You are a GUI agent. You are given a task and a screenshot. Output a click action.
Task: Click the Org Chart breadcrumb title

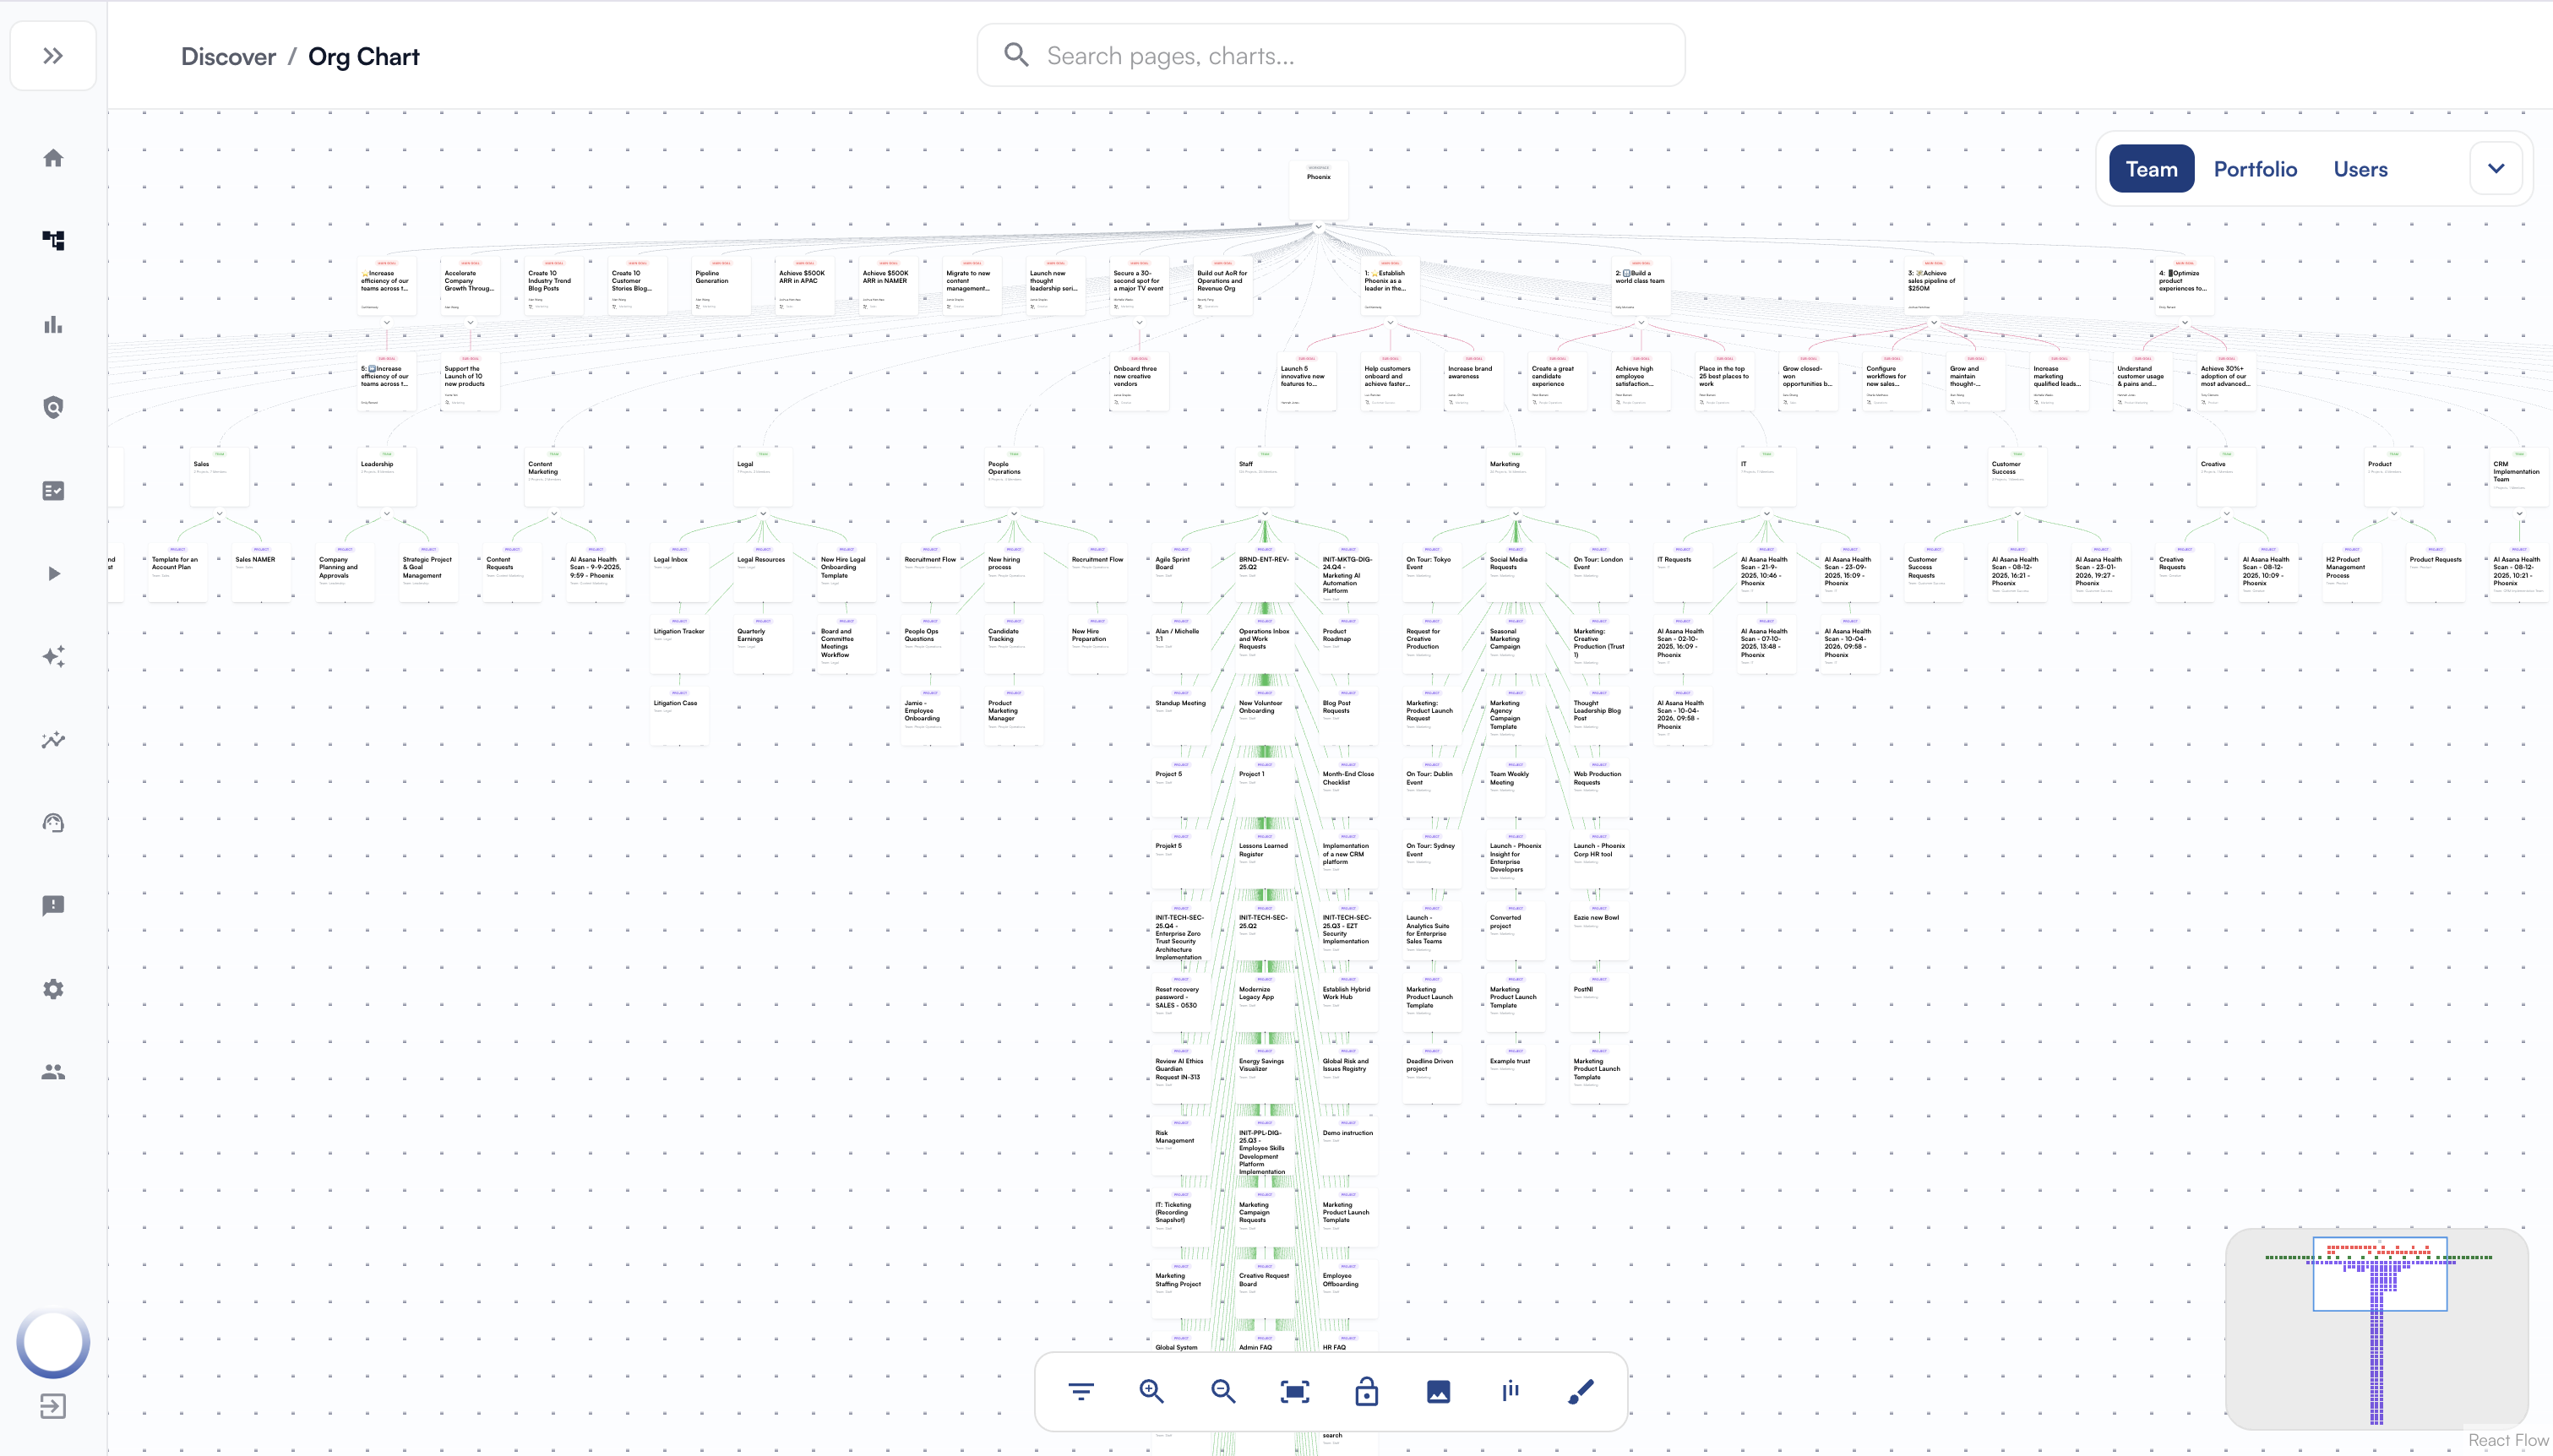tap(364, 57)
